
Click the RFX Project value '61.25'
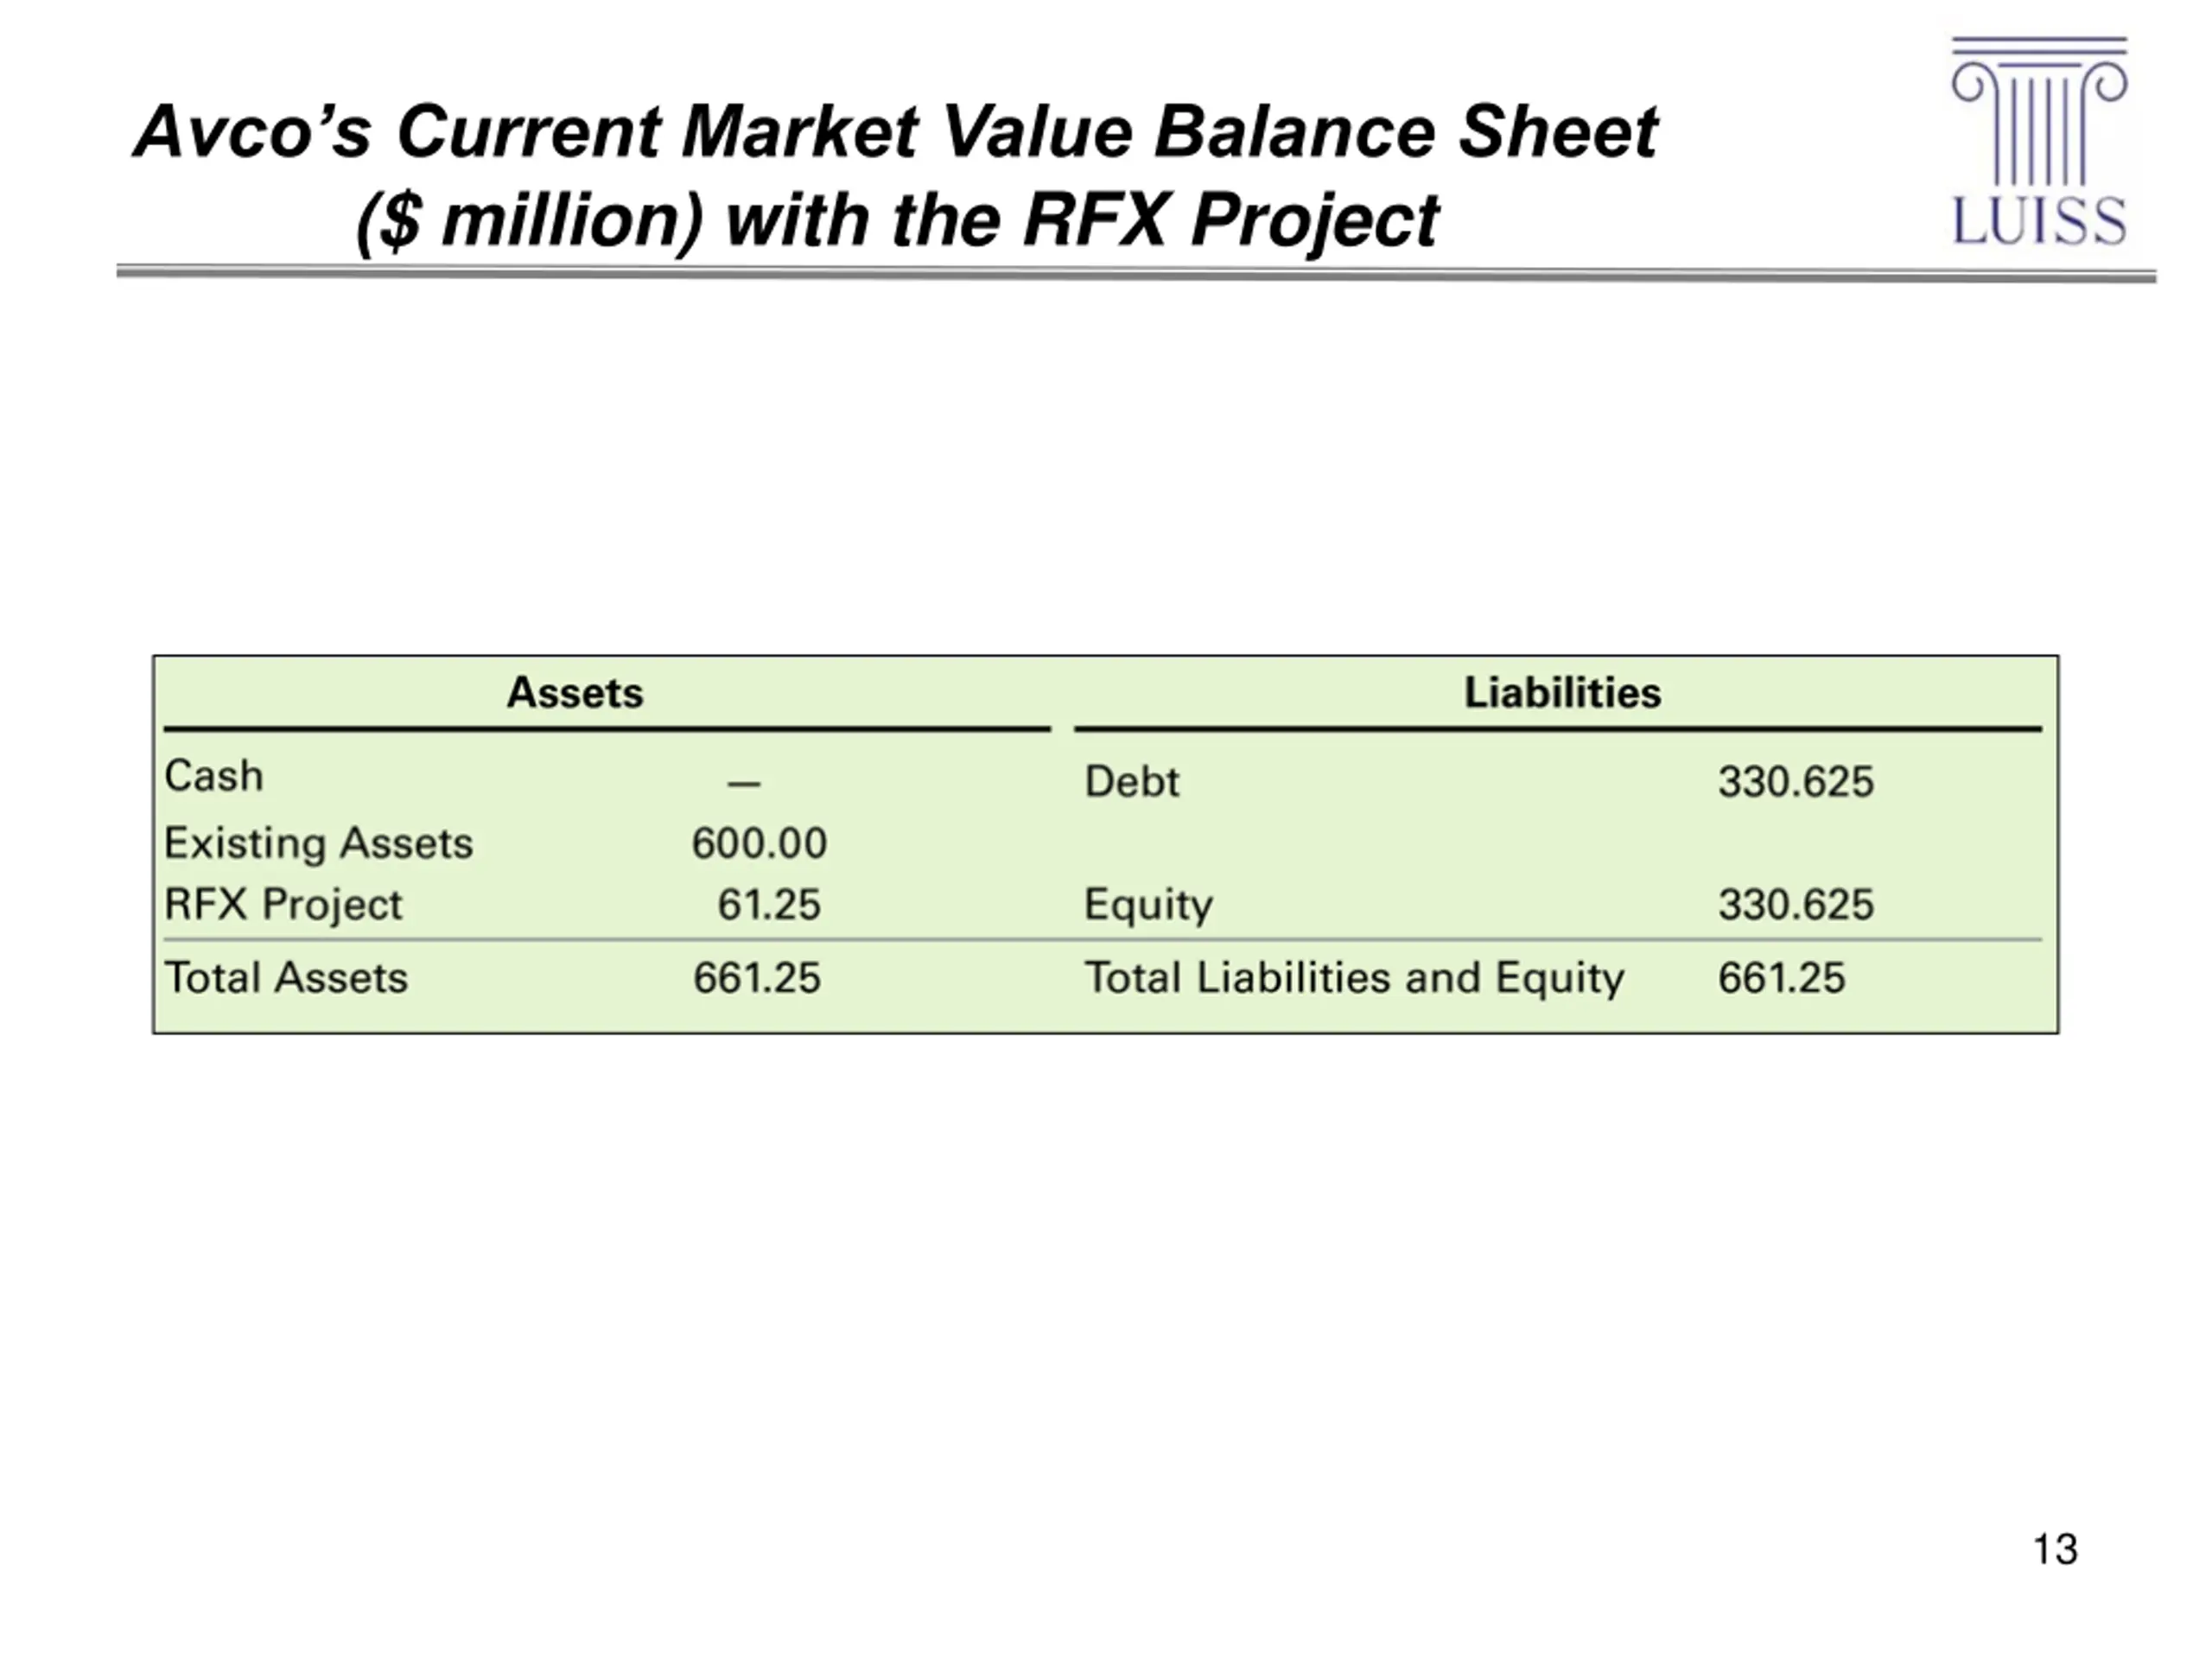pos(769,905)
